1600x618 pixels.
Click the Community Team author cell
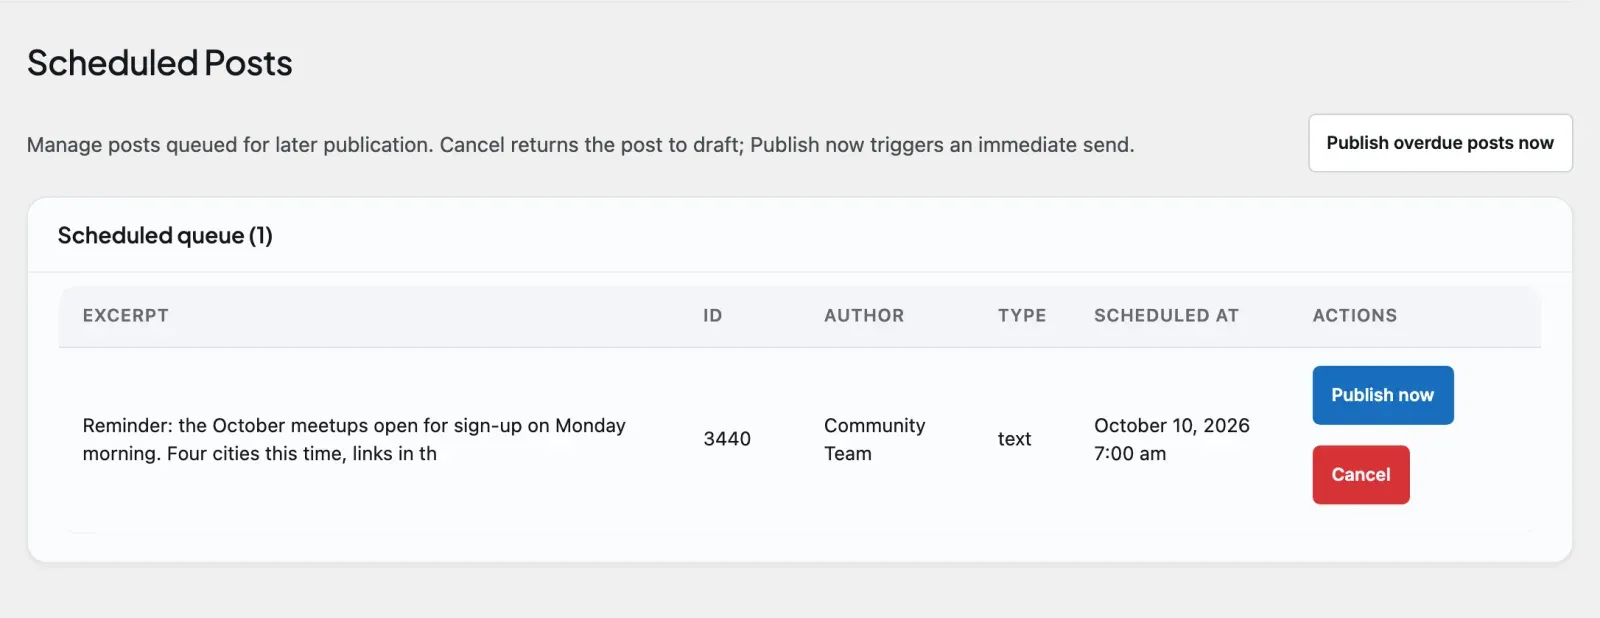pos(875,439)
